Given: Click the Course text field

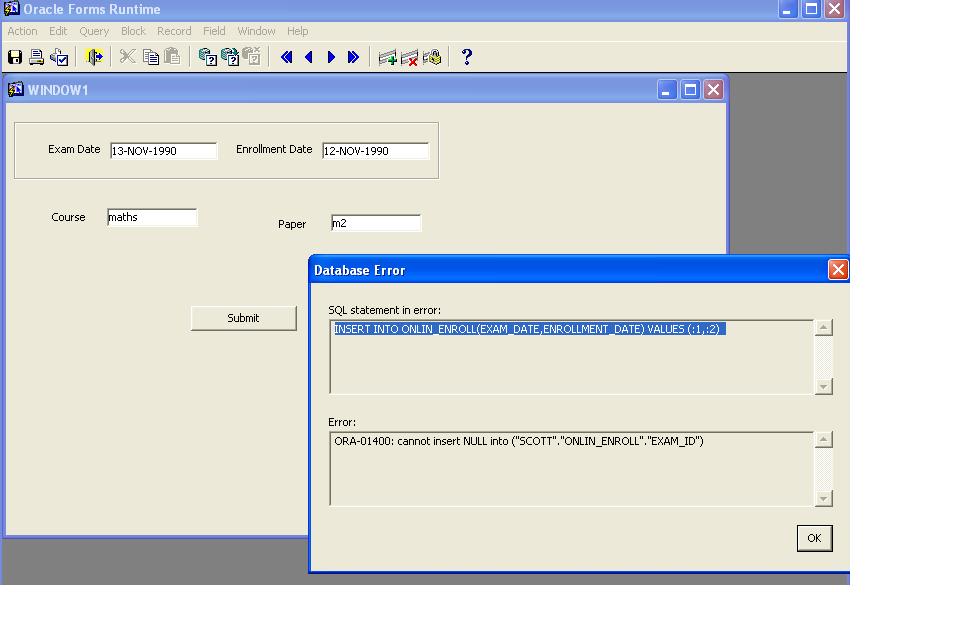Looking at the screenshot, I should (x=152, y=217).
